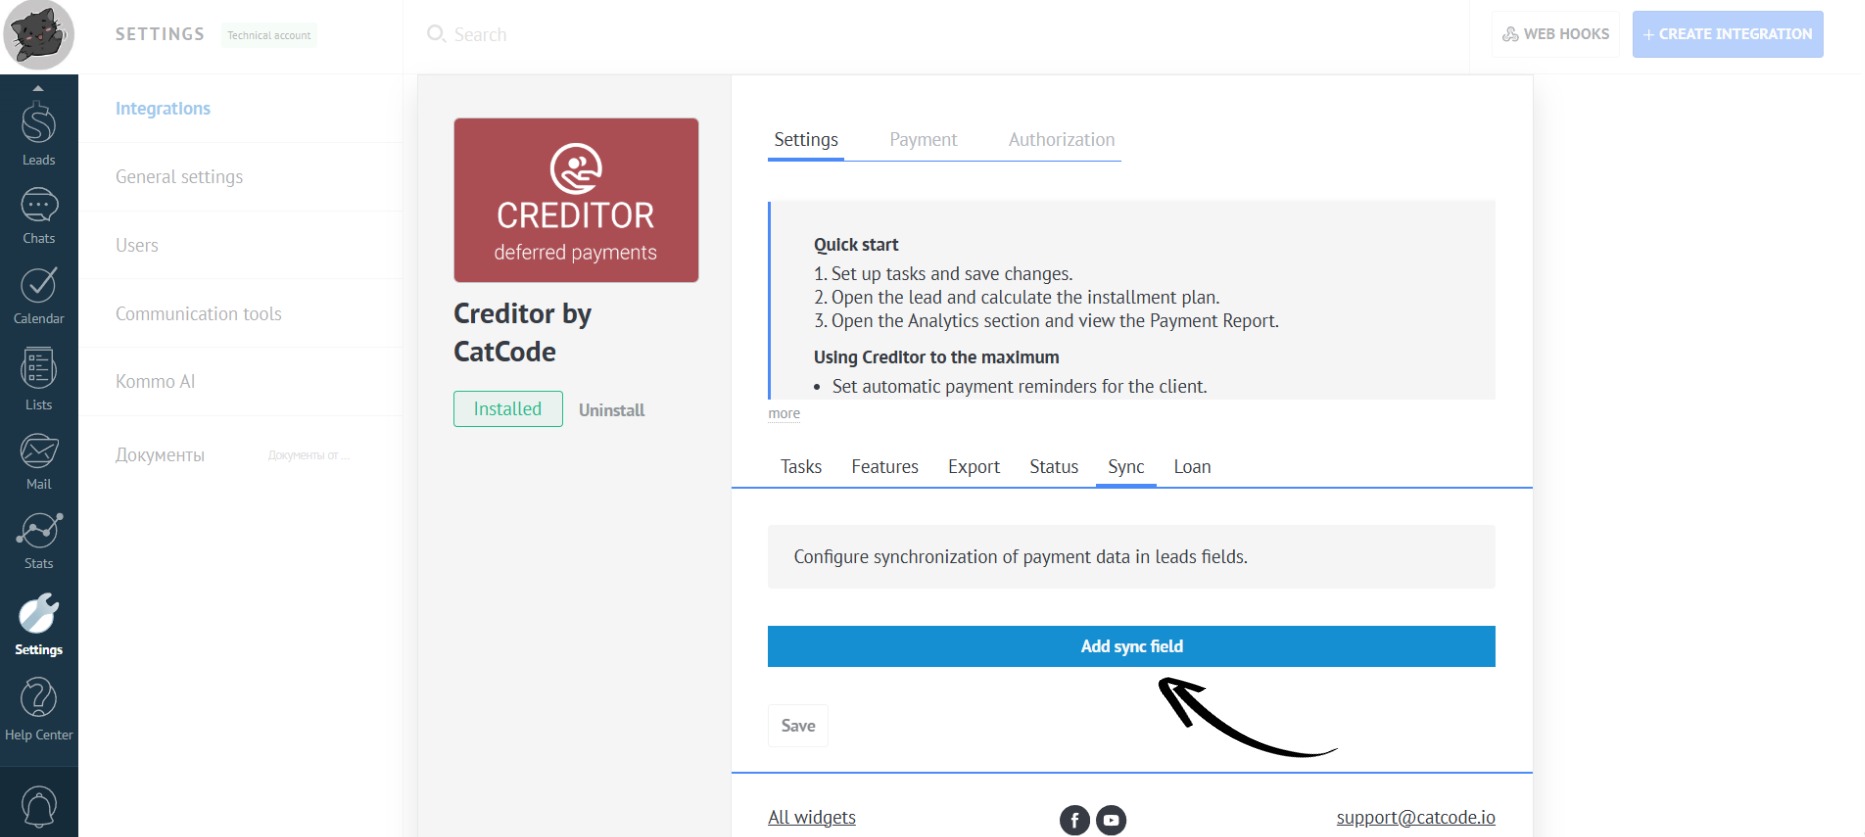
Task: Open the support@catcode.io email link
Action: click(x=1415, y=817)
